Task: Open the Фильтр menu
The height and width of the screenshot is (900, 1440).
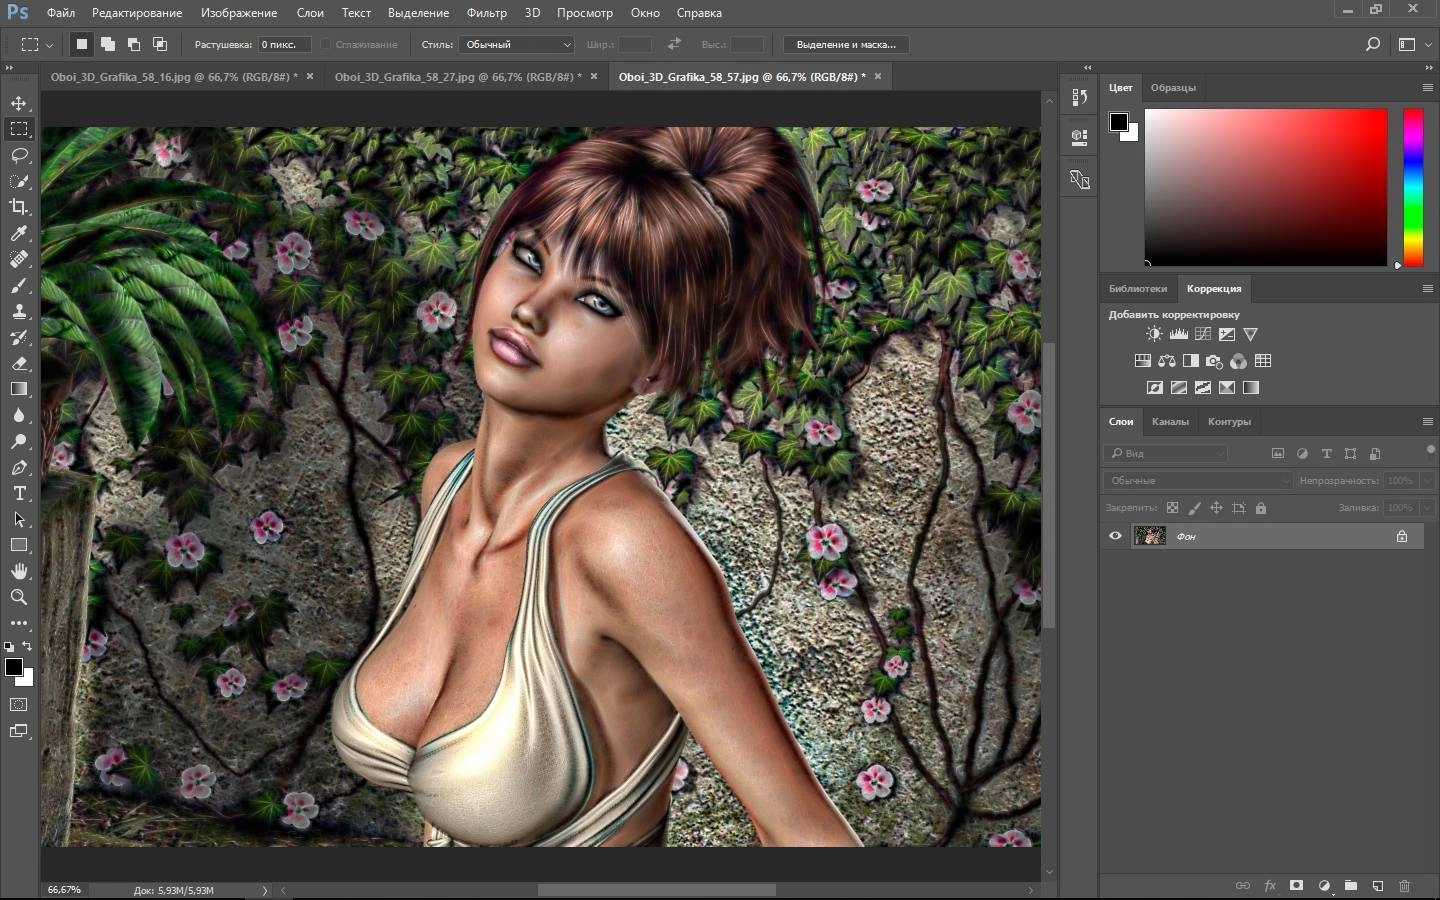Action: click(x=487, y=13)
